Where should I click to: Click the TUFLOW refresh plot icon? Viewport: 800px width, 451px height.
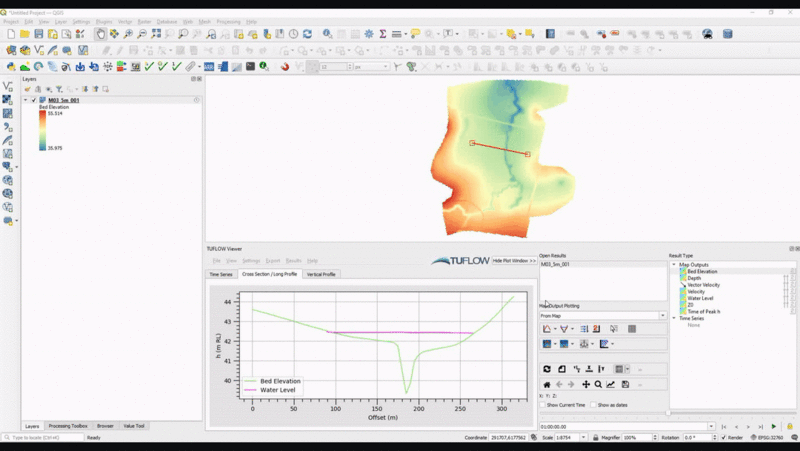click(x=547, y=369)
